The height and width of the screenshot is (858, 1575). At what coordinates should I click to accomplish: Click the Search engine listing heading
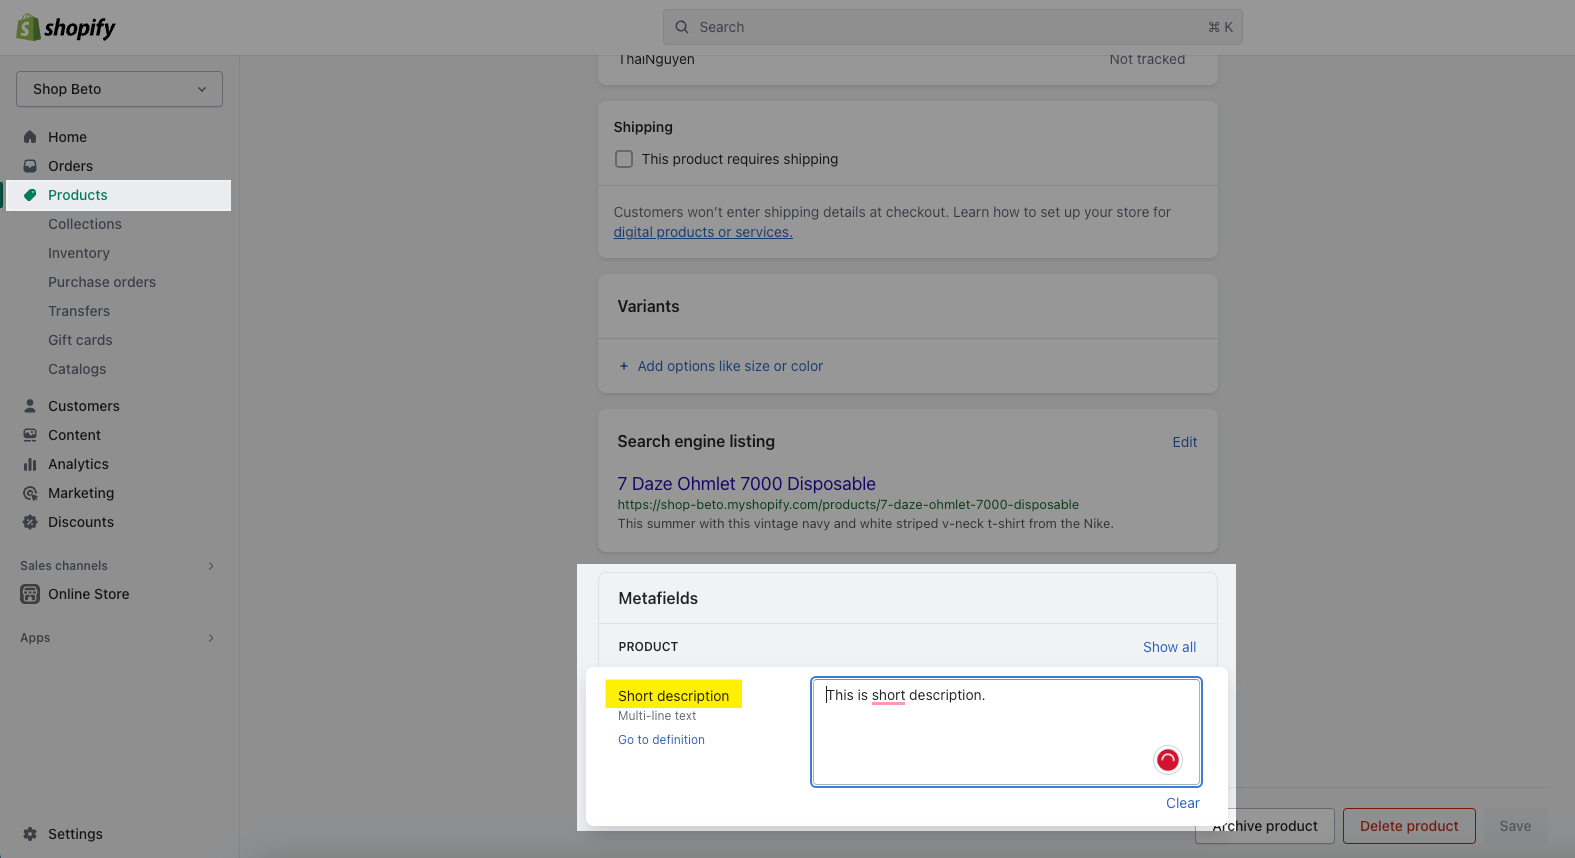click(696, 441)
